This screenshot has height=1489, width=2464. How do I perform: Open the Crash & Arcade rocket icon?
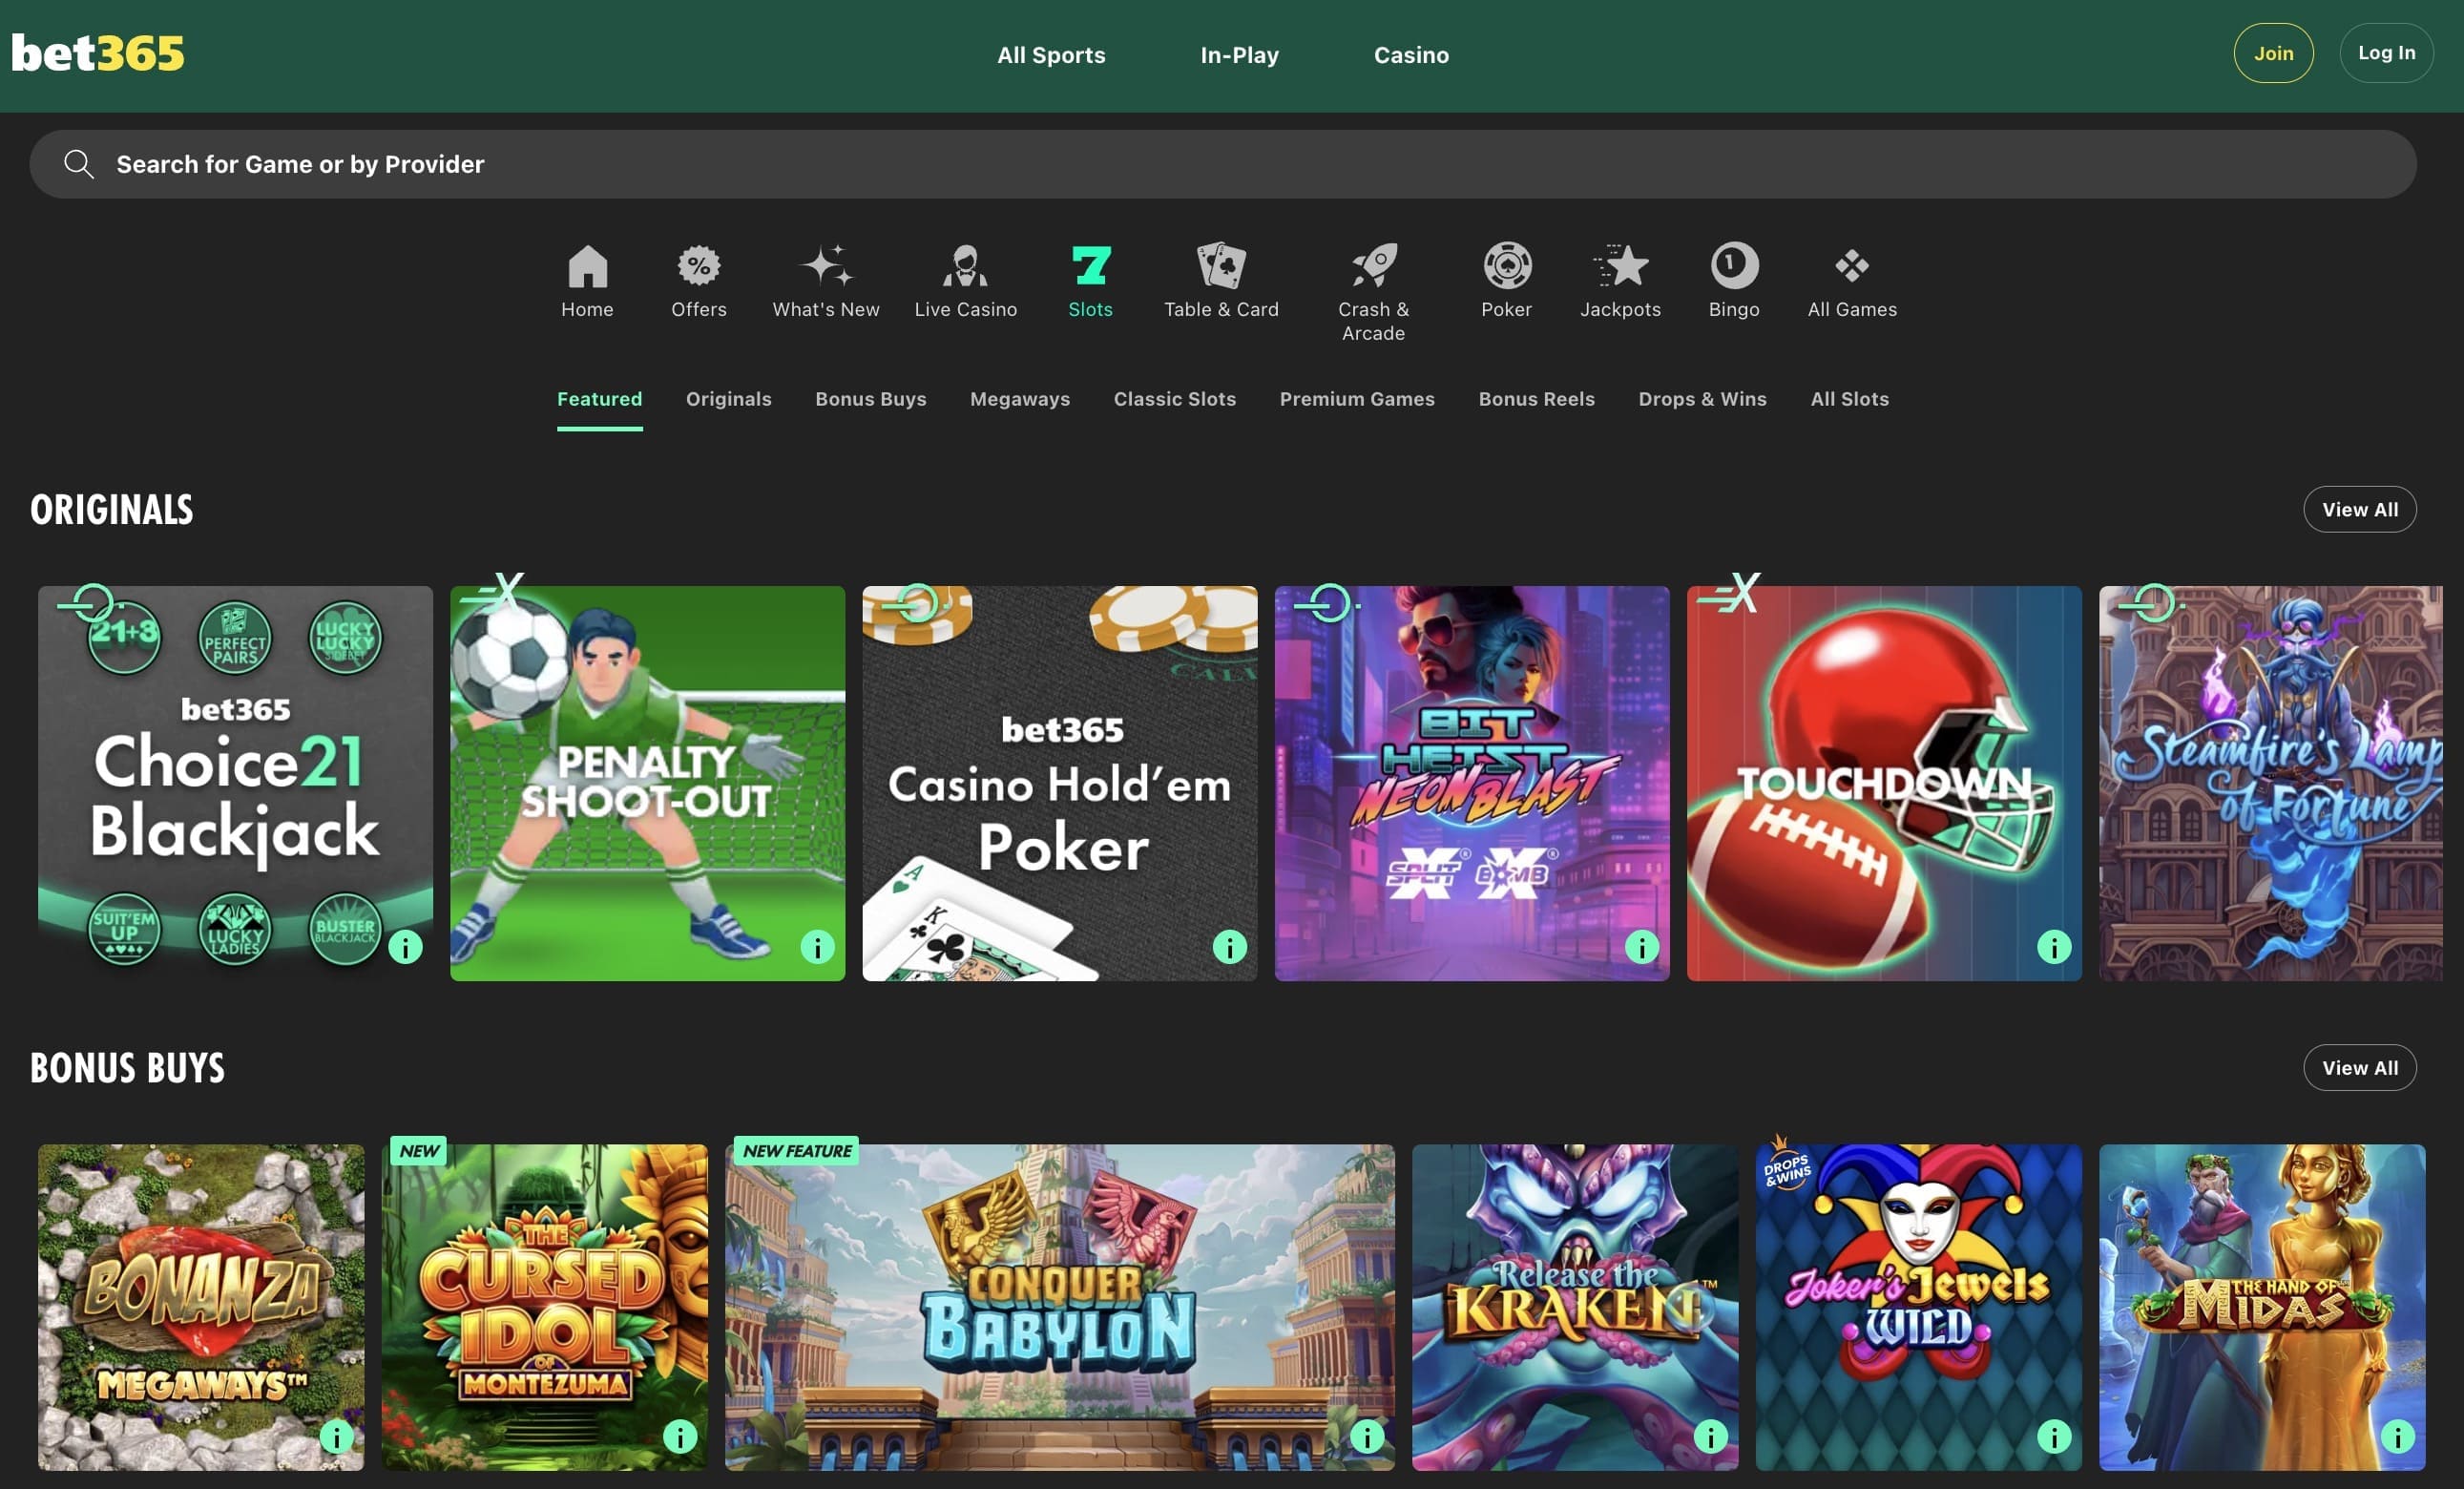click(1373, 266)
